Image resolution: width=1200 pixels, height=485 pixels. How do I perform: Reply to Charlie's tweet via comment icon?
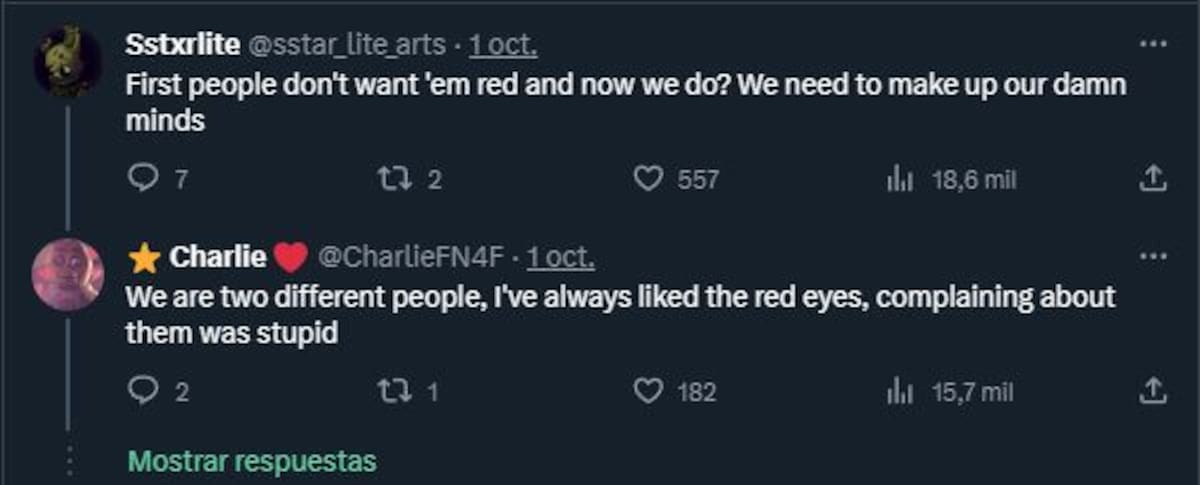[143, 391]
